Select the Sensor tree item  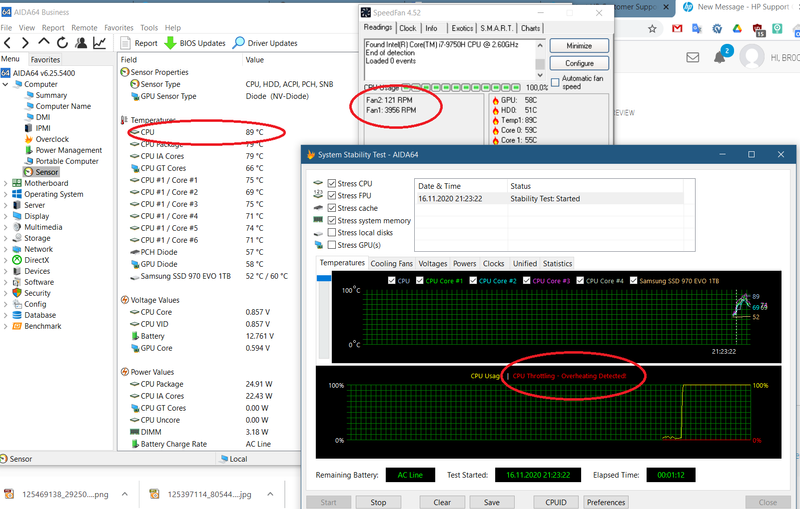coord(47,172)
